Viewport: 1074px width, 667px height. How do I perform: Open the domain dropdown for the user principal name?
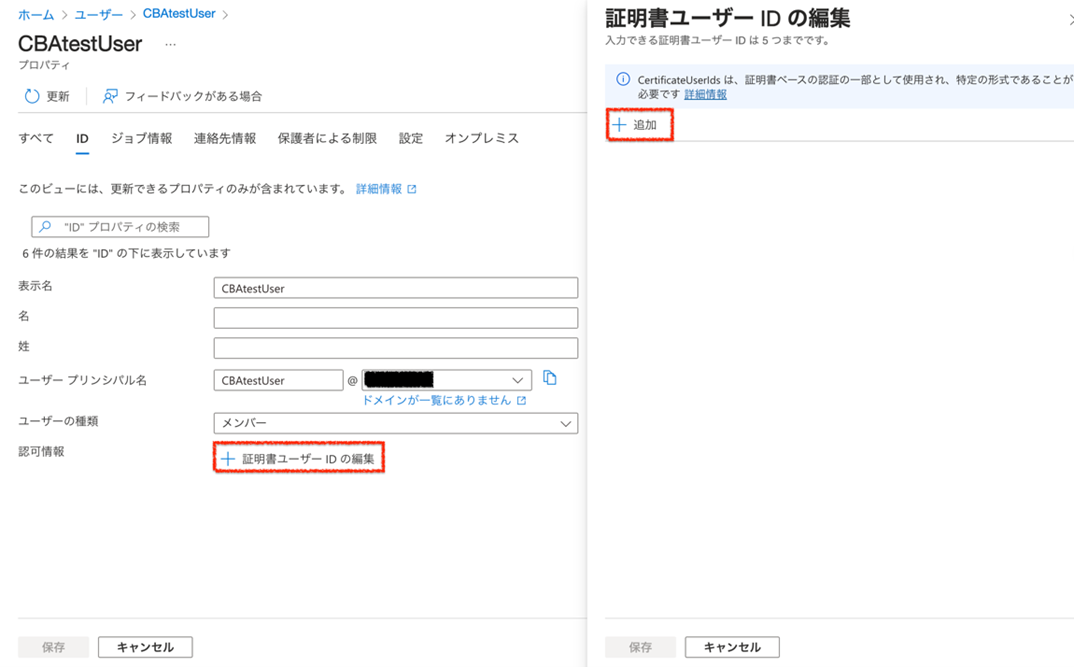(519, 380)
